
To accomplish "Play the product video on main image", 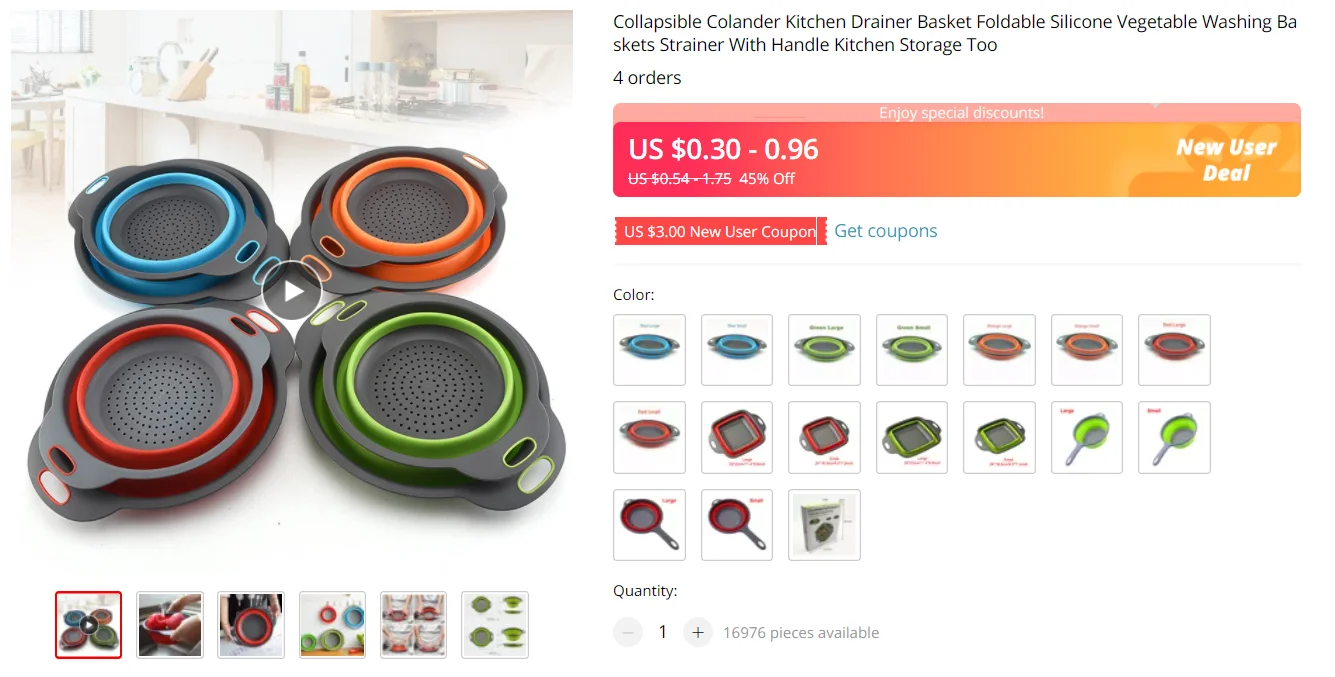I will pyautogui.click(x=292, y=290).
